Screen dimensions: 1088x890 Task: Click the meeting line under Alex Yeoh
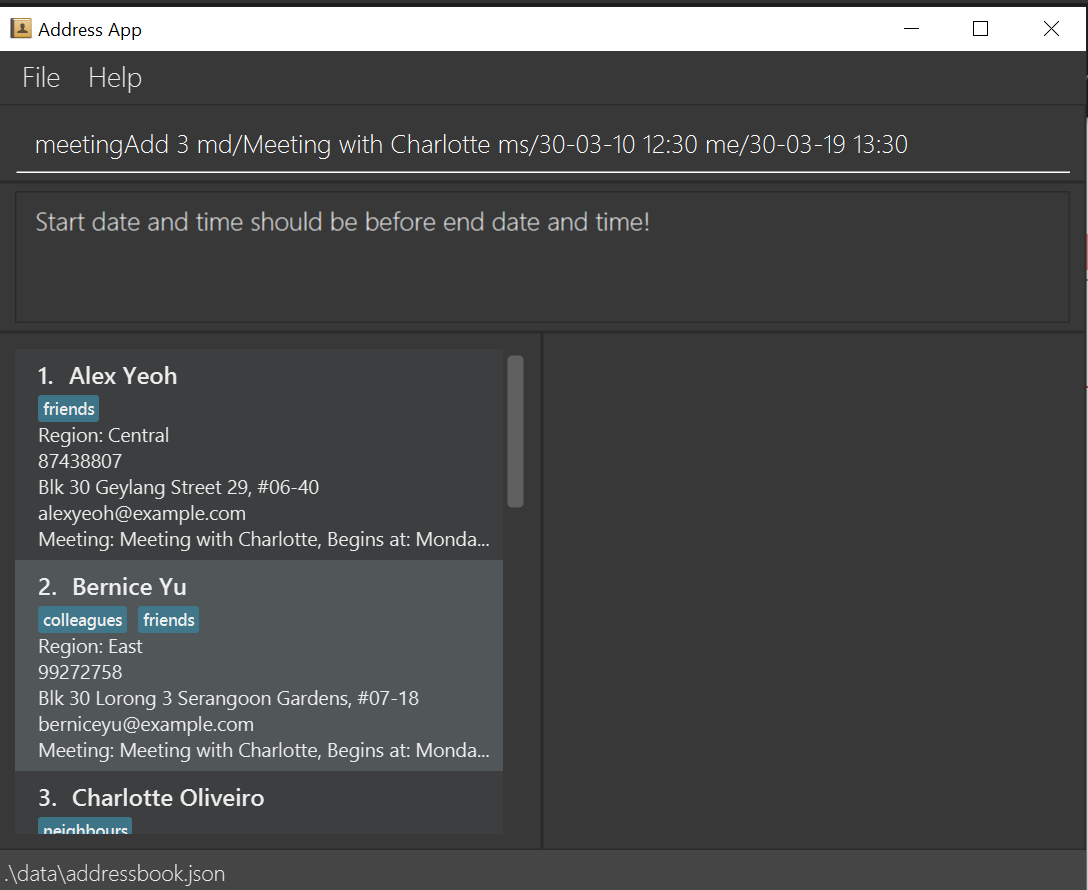264,539
